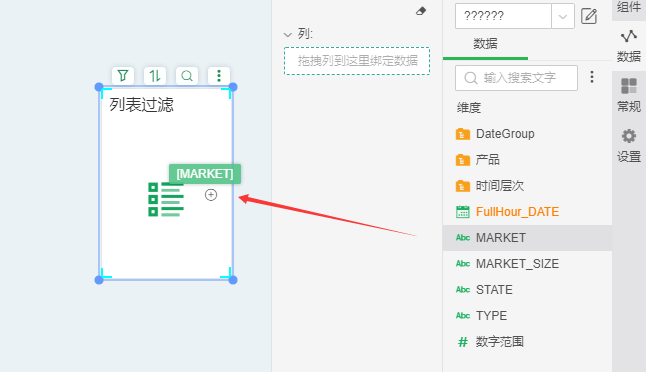
Task: Select the TYPE field
Action: coord(491,316)
